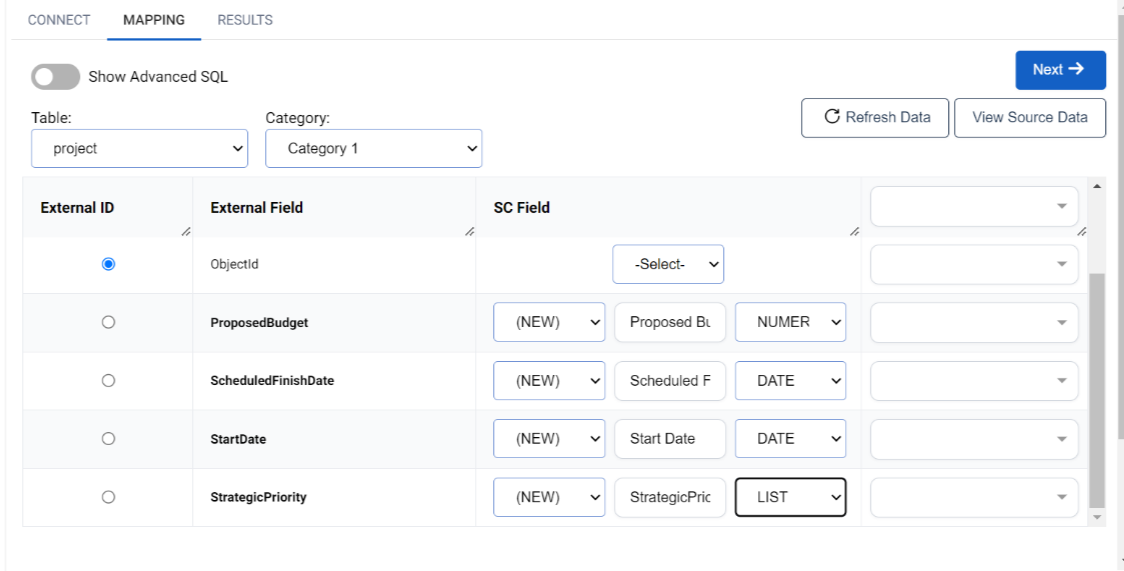Viewport: 1124px width, 571px height.
Task: Click the table vertical scrollbar thumb
Action: (x=1096, y=390)
